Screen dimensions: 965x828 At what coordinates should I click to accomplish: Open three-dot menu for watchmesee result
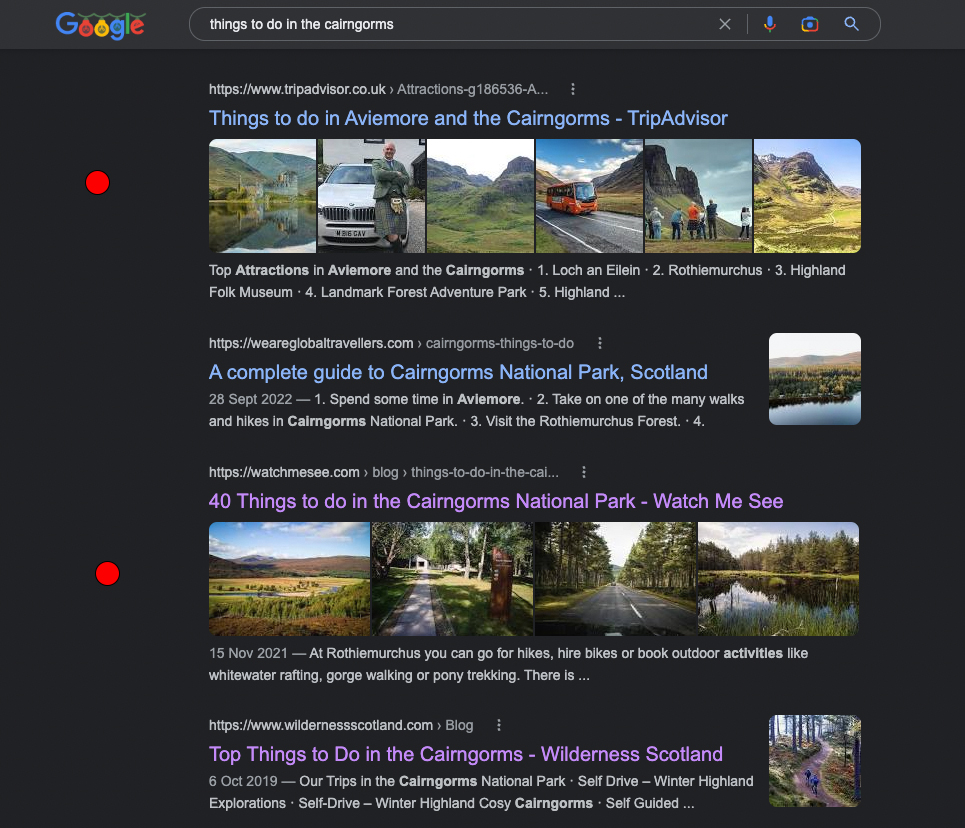[584, 472]
